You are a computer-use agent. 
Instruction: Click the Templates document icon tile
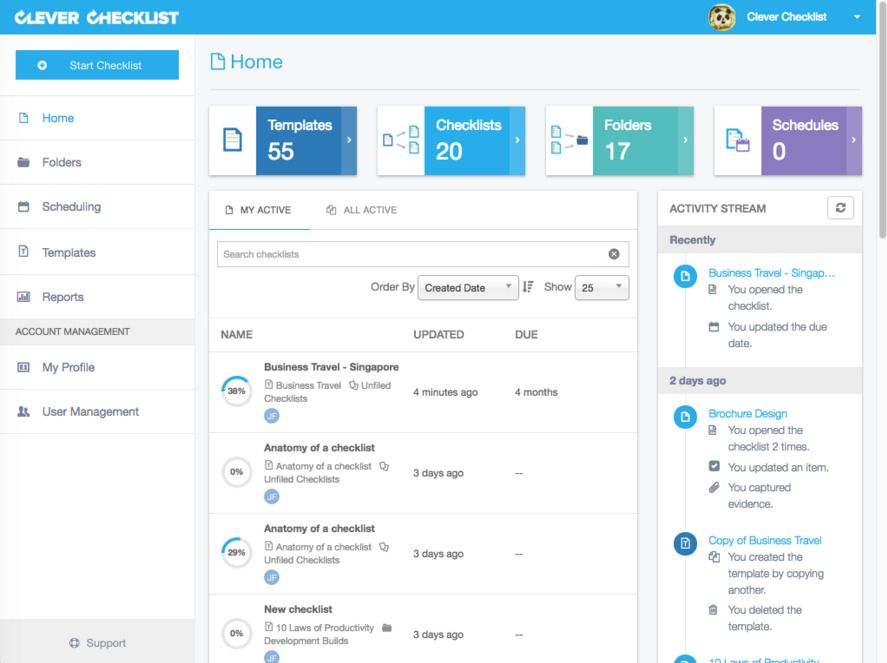[232, 141]
